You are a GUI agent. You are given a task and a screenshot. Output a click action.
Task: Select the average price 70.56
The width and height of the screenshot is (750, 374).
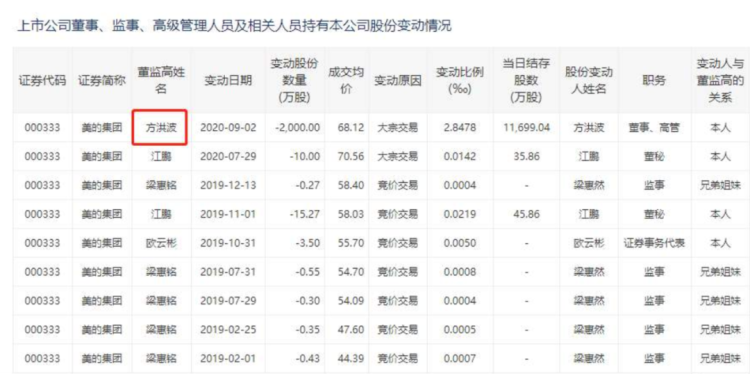(350, 156)
